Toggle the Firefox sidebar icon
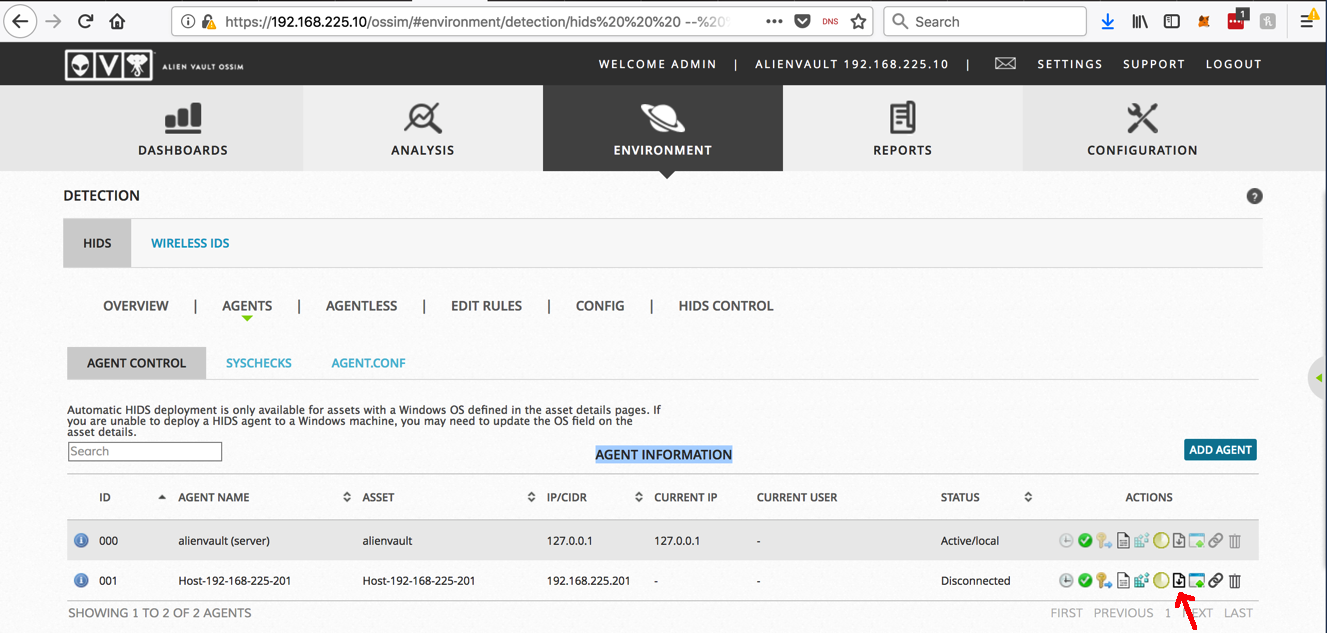Image resolution: width=1327 pixels, height=633 pixels. click(x=1172, y=21)
